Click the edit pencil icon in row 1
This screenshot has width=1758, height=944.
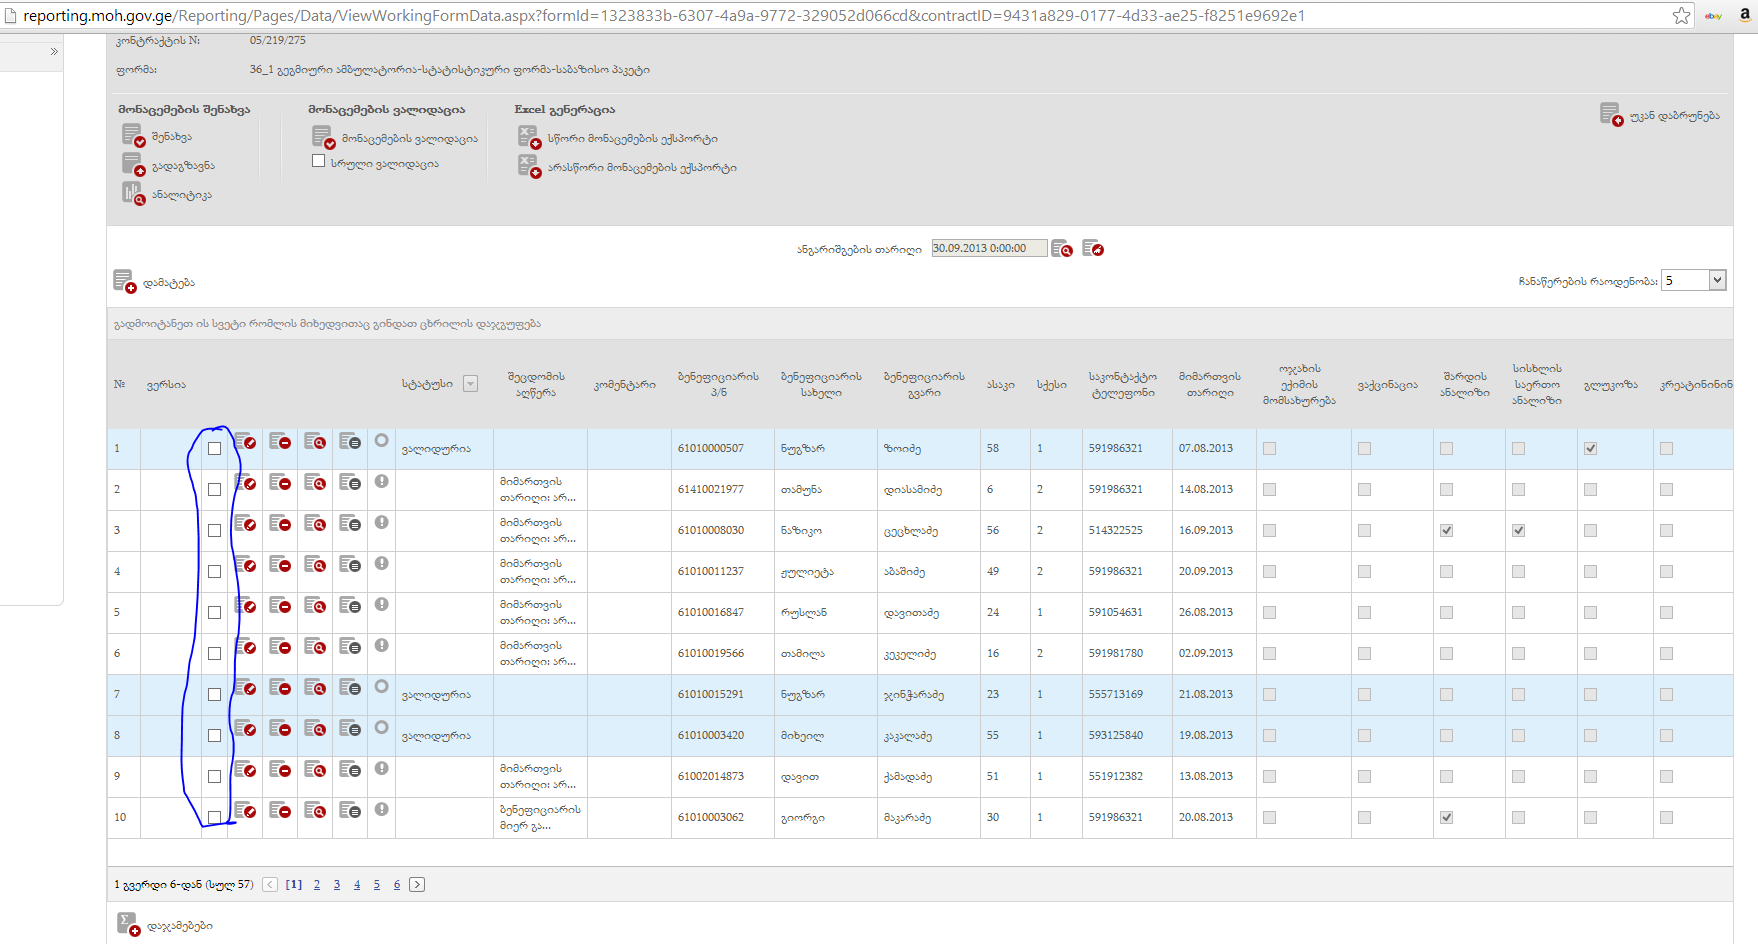point(245,442)
